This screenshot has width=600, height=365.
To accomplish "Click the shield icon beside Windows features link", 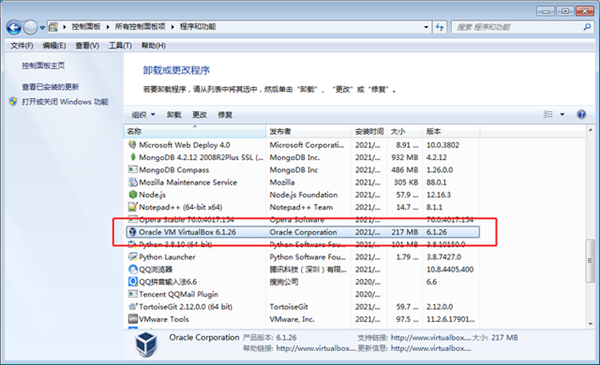I will click(x=13, y=102).
